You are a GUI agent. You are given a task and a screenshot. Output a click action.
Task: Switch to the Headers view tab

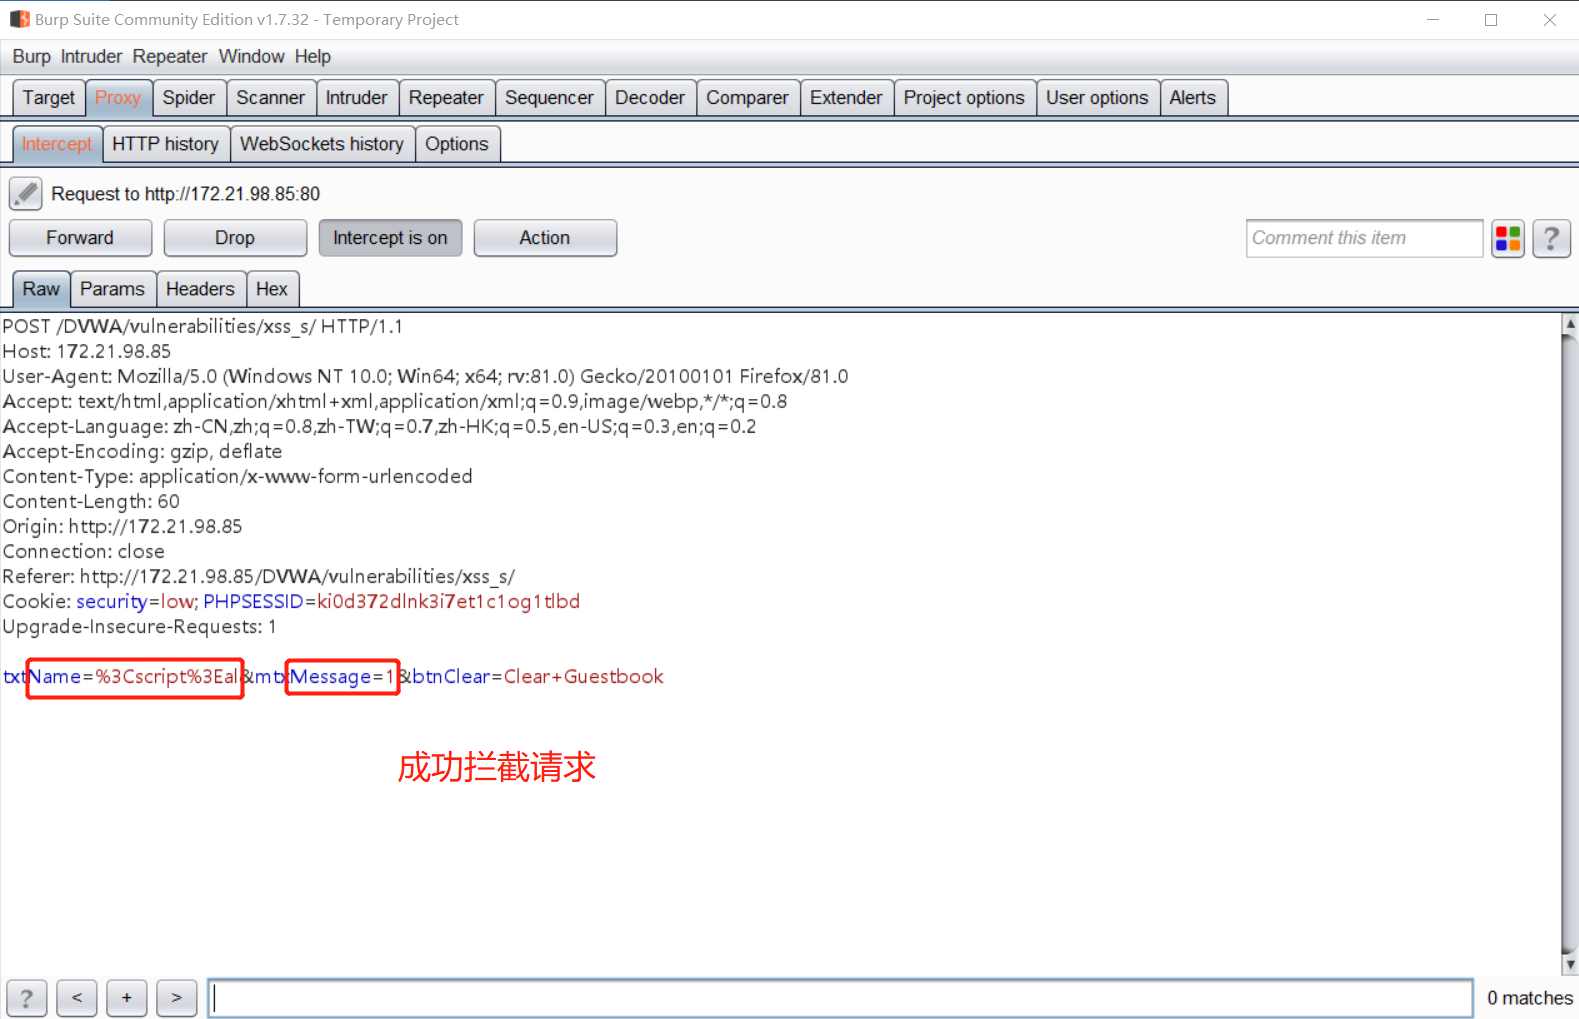(x=201, y=289)
